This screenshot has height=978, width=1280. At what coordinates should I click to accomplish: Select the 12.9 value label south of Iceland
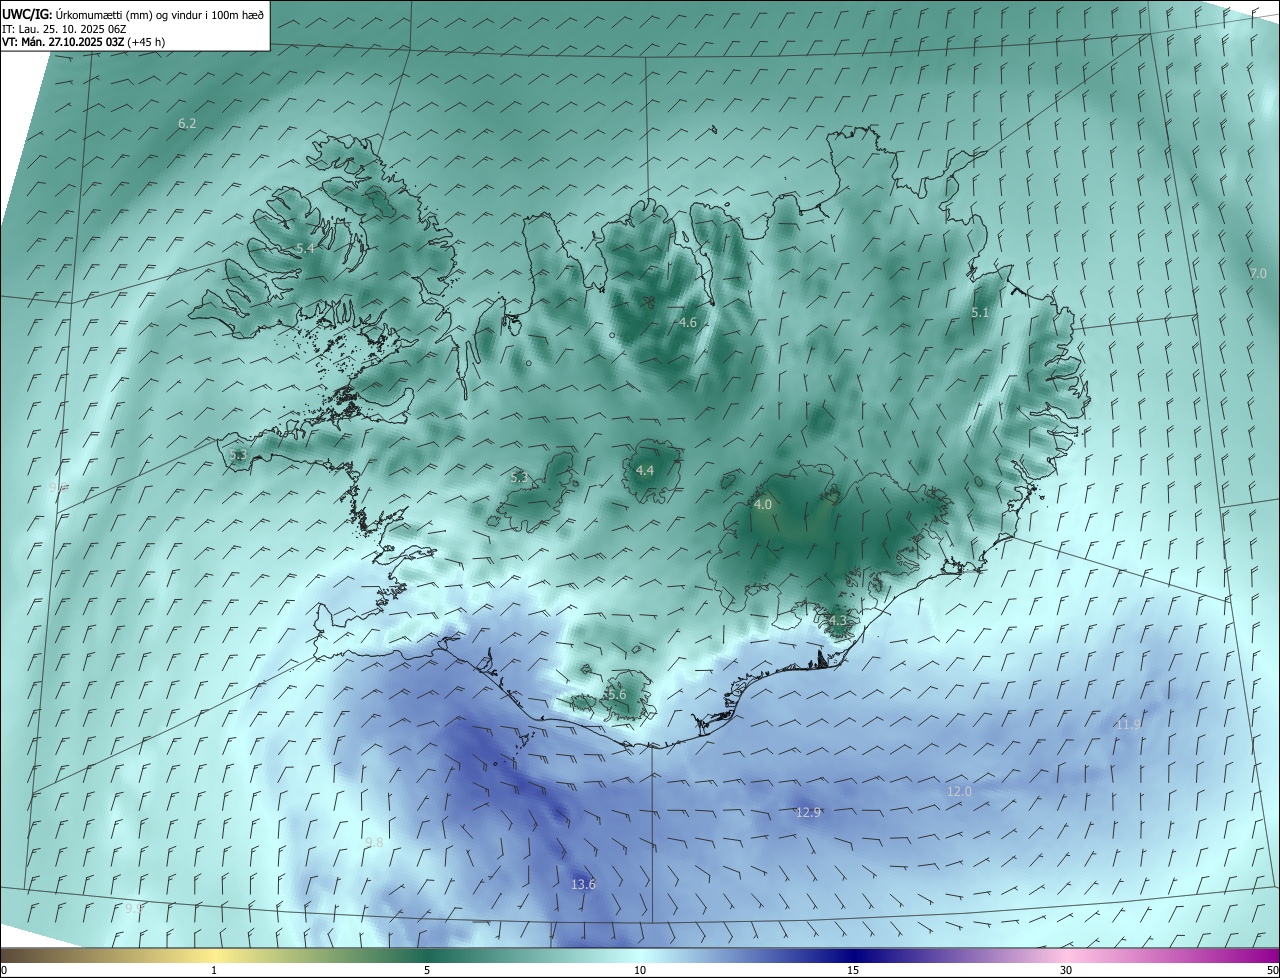[x=808, y=812]
